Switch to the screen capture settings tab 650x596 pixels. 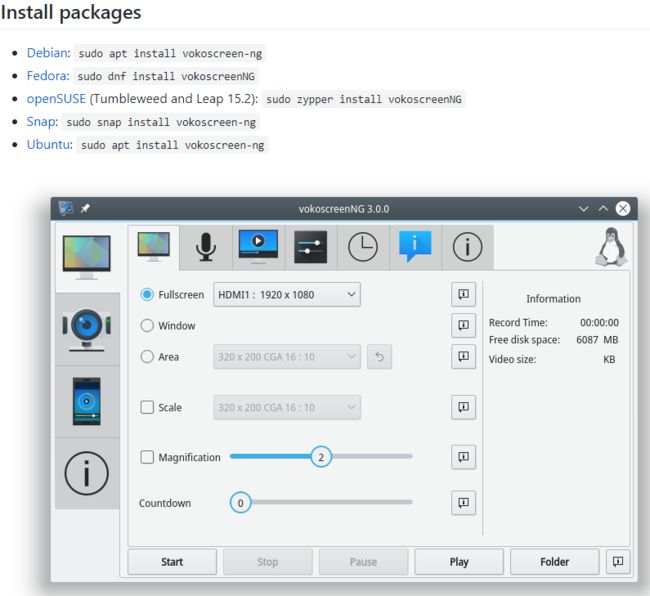154,247
